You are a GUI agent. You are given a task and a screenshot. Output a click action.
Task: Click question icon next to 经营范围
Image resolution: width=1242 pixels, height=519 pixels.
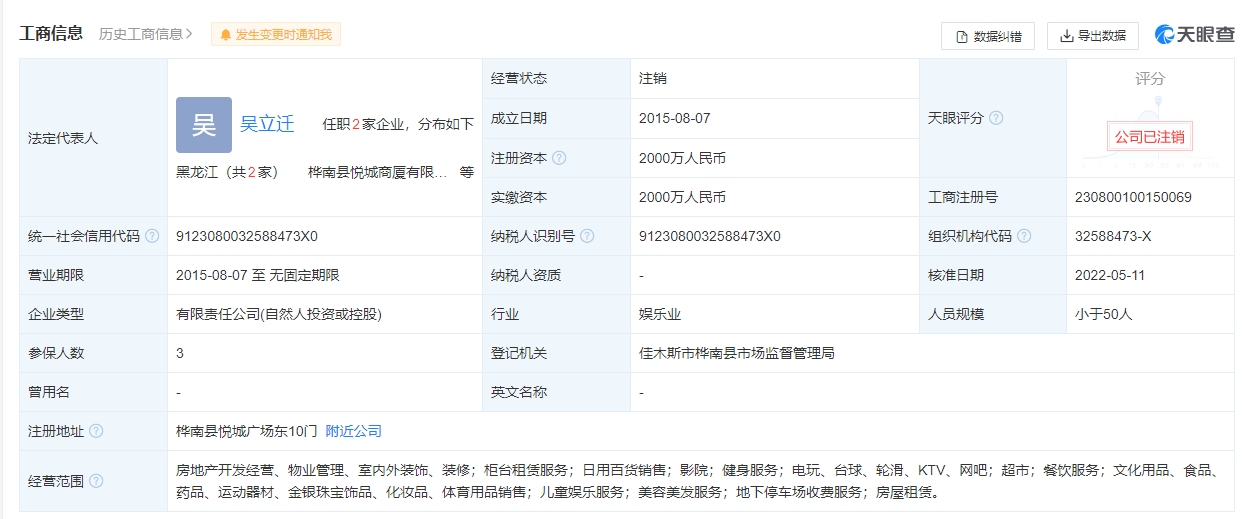coord(96,481)
